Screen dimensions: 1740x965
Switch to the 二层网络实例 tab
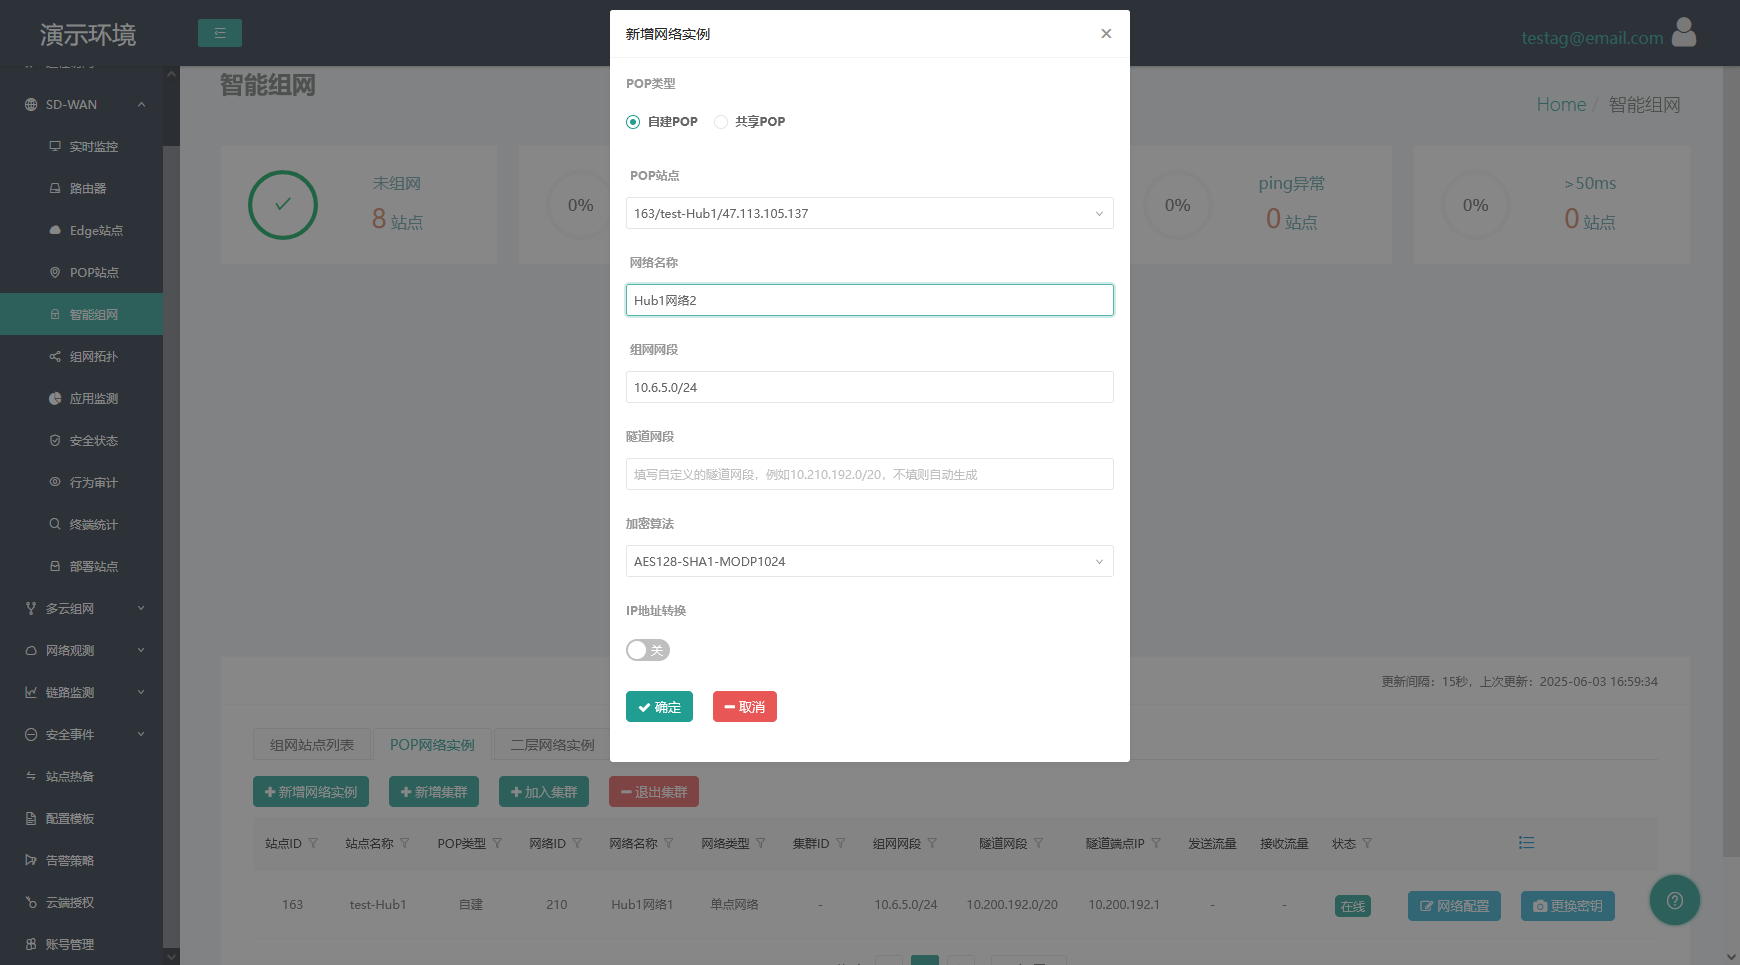coord(552,745)
